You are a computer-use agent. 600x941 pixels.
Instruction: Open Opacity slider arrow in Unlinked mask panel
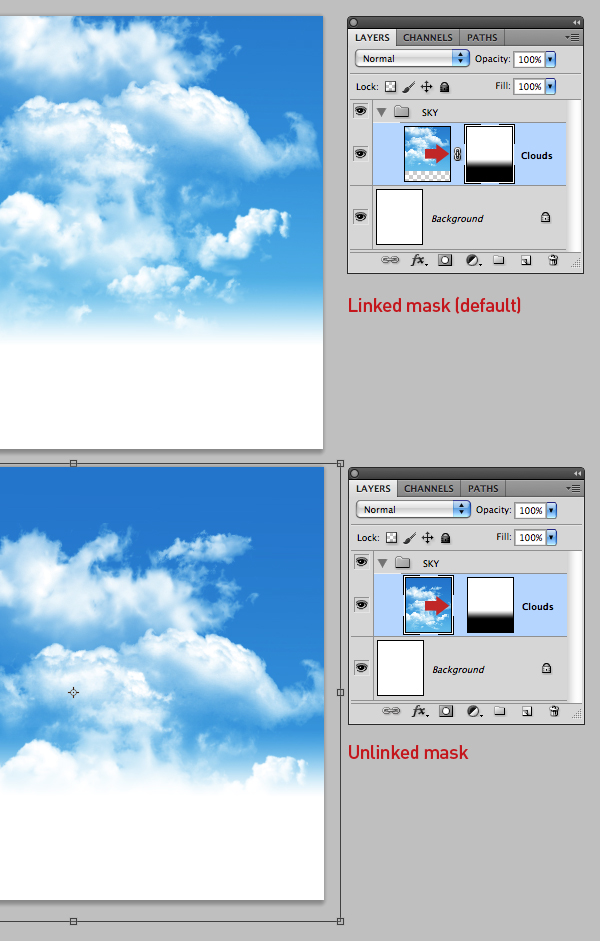(551, 511)
